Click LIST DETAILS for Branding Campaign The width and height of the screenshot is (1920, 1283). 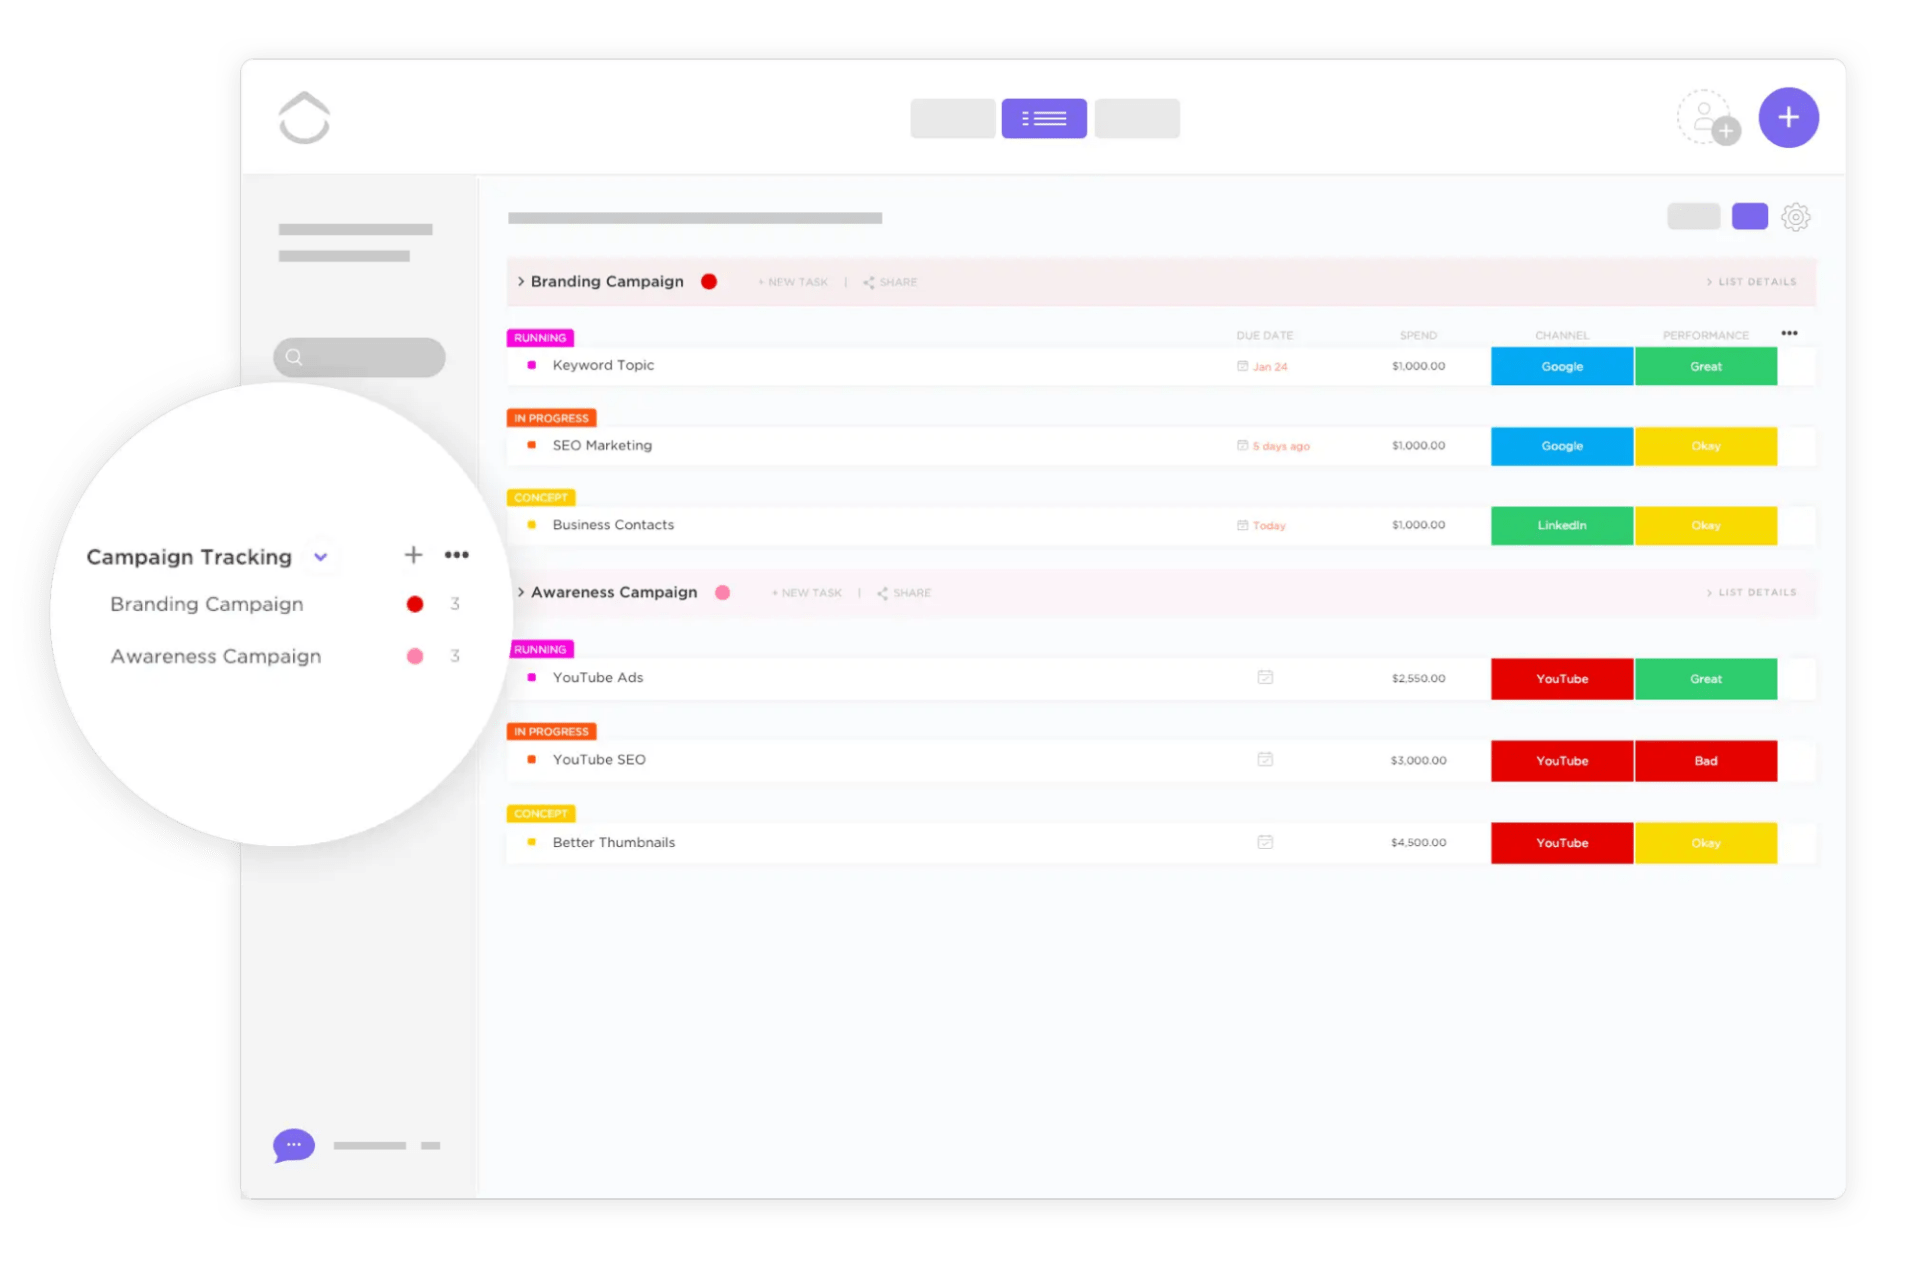pyautogui.click(x=1750, y=282)
